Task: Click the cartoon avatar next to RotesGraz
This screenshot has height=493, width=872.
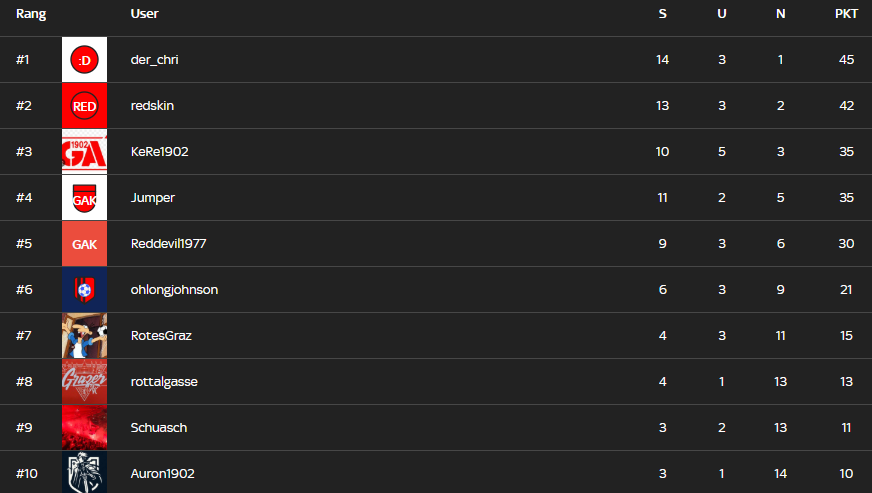Action: pos(84,336)
